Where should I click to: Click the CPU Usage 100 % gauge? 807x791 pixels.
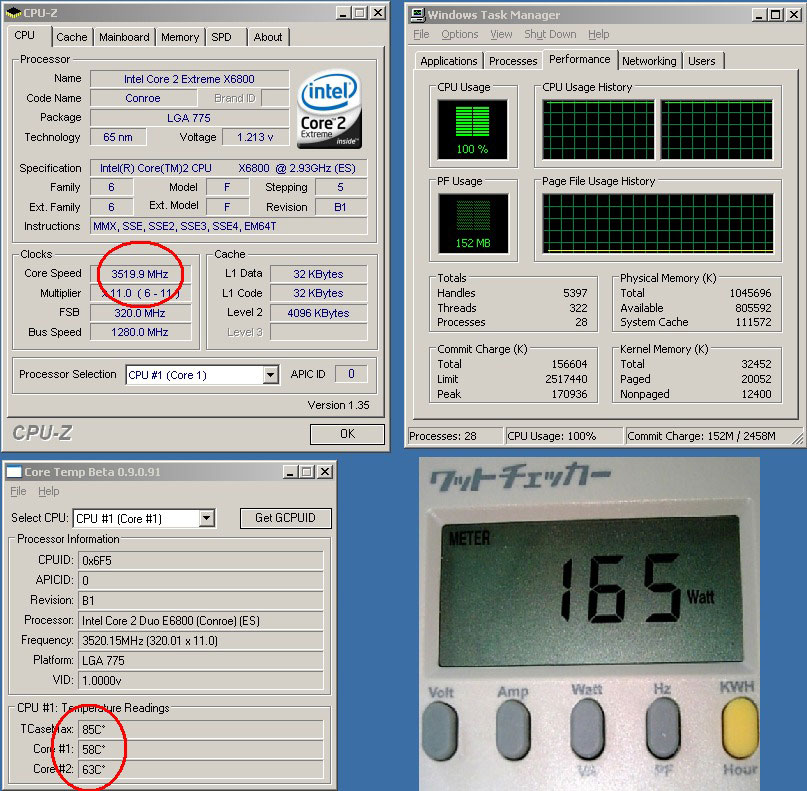(x=472, y=129)
